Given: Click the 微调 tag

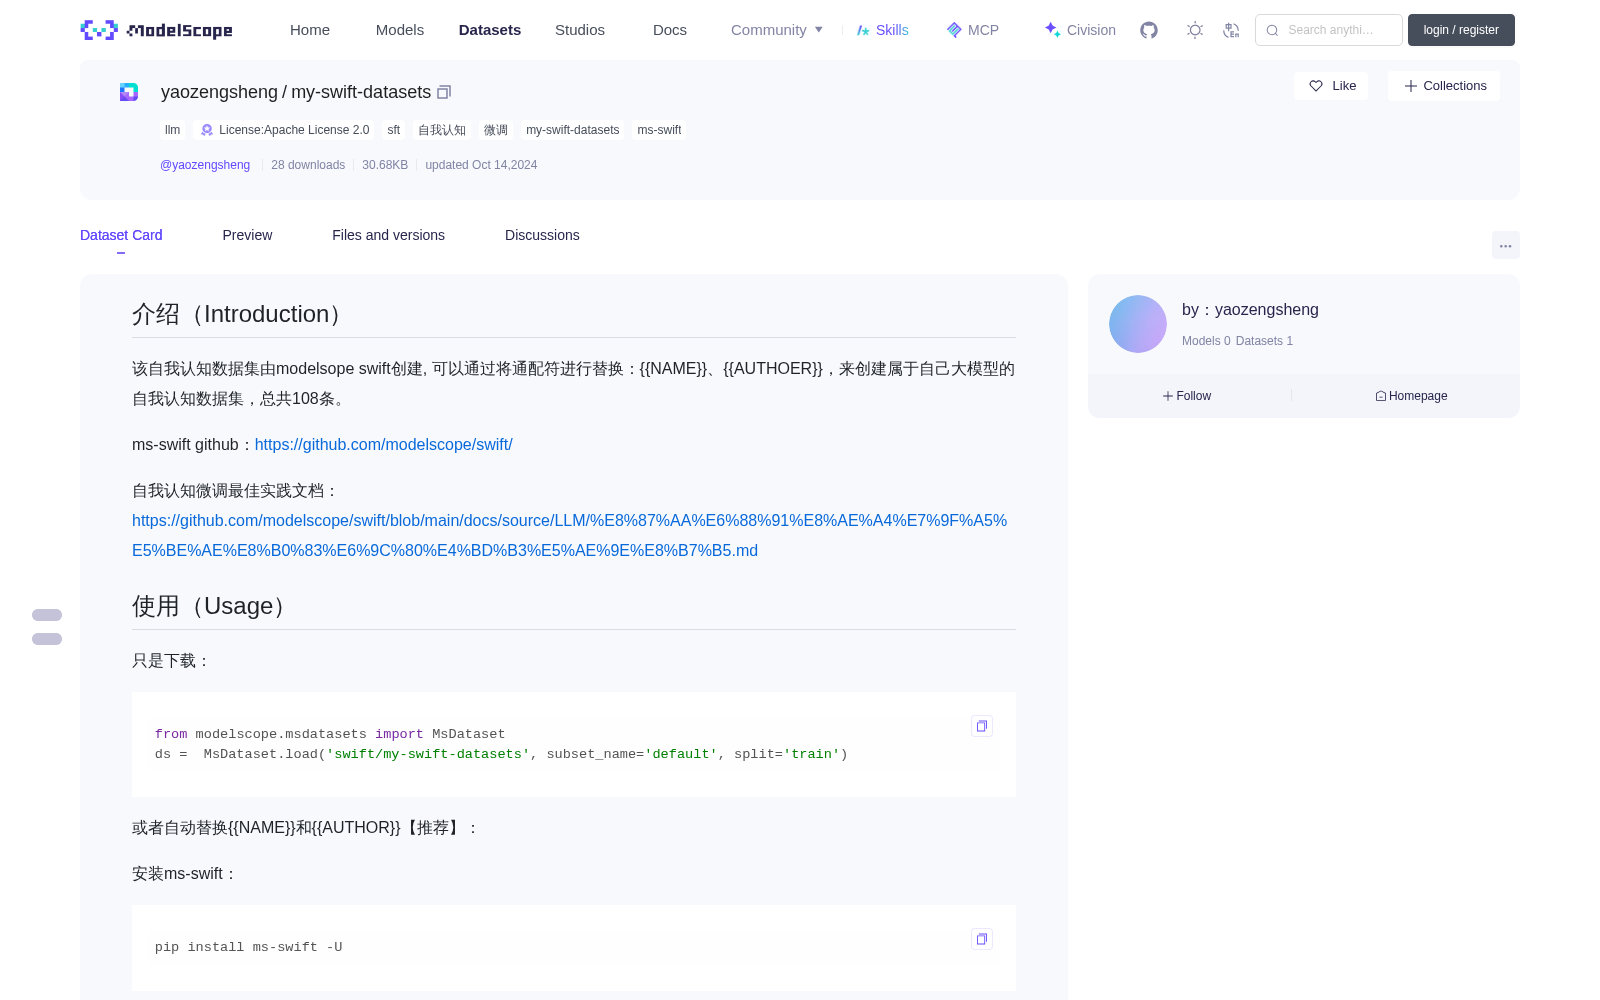Looking at the screenshot, I should coord(496,130).
